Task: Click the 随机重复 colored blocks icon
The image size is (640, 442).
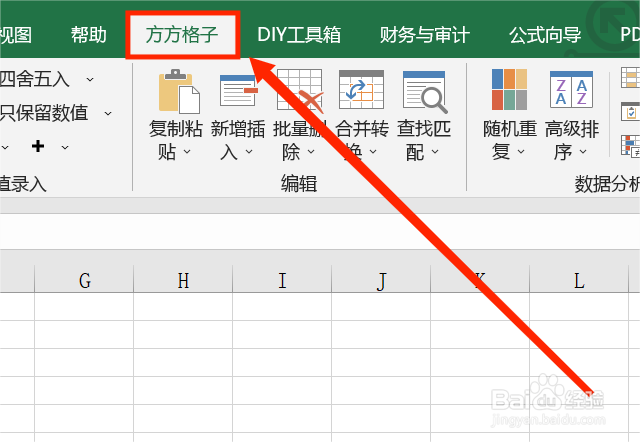Action: pyautogui.click(x=509, y=89)
